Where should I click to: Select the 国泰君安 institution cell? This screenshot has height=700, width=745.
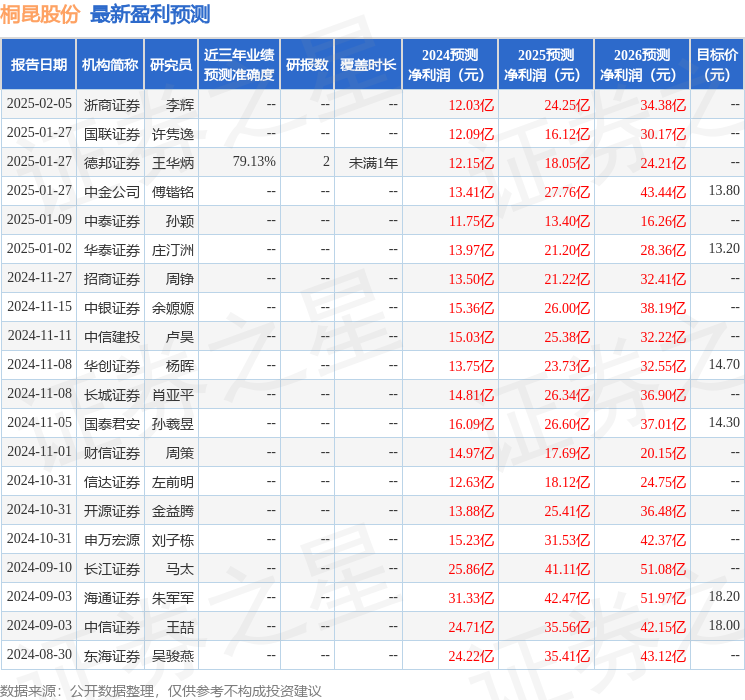coord(112,423)
